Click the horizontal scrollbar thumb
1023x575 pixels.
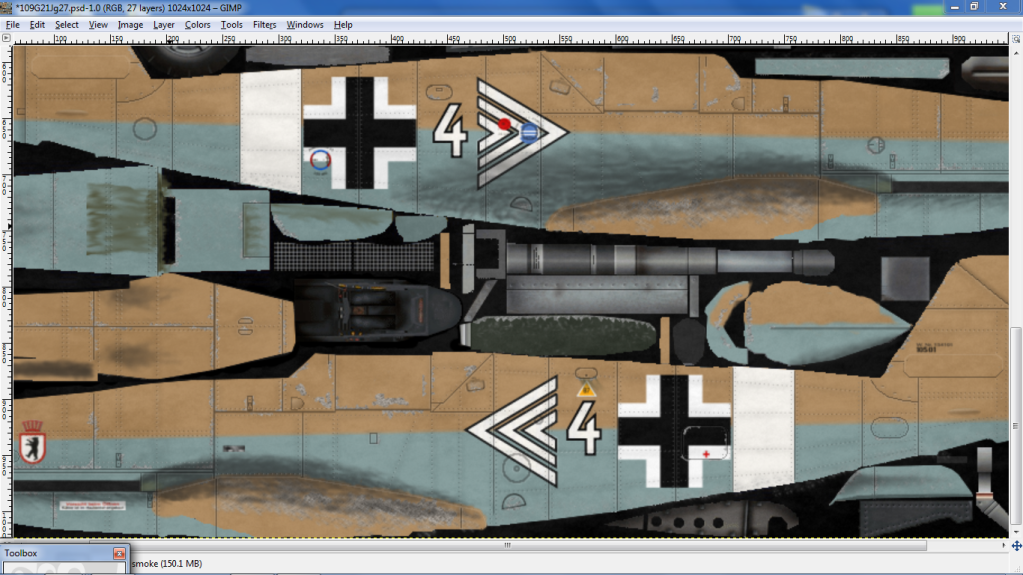click(507, 546)
